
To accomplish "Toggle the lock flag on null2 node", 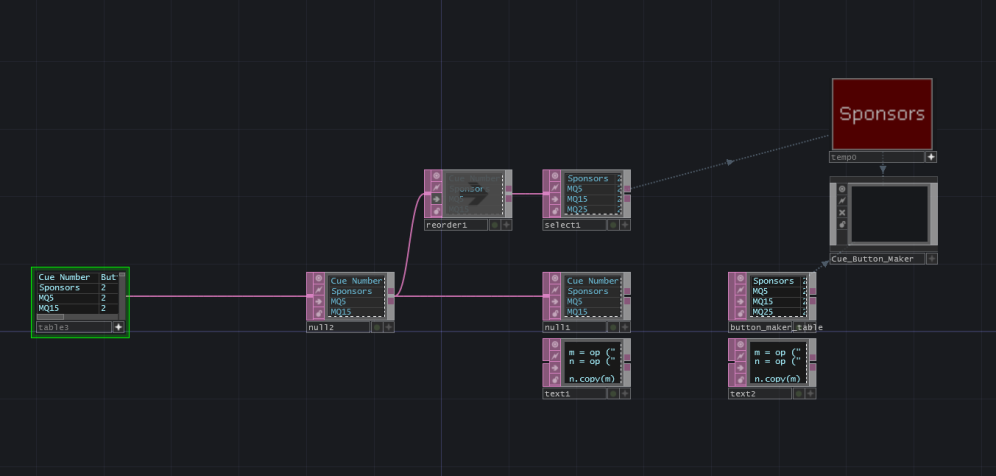I will coord(317,313).
